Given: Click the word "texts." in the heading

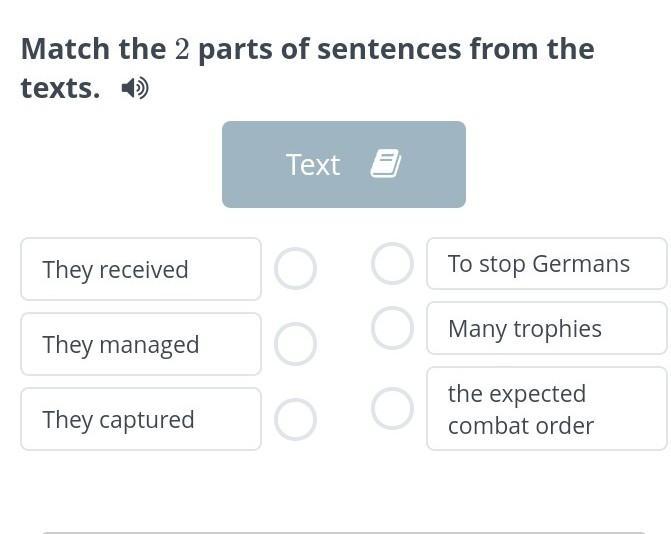Looking at the screenshot, I should (x=60, y=88).
